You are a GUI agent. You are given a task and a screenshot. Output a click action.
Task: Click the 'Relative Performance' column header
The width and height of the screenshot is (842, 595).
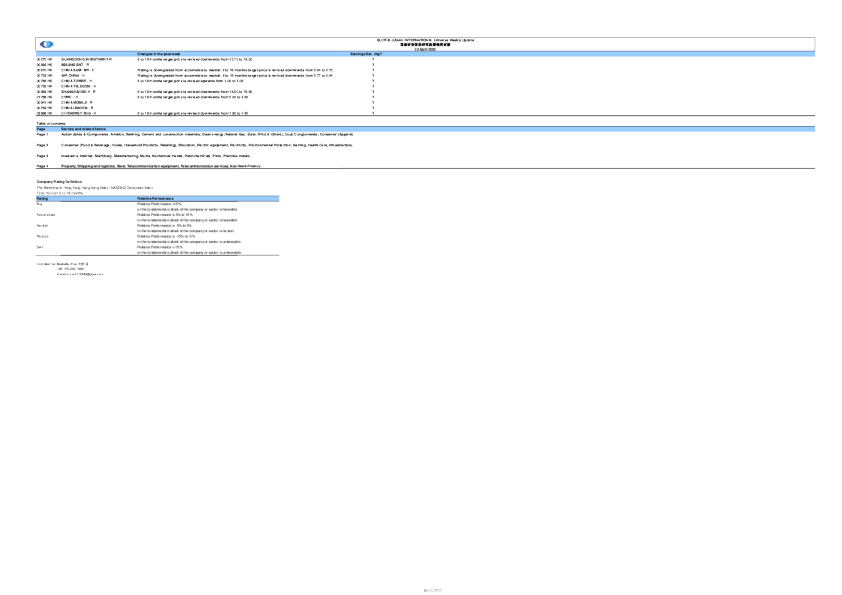coord(156,199)
